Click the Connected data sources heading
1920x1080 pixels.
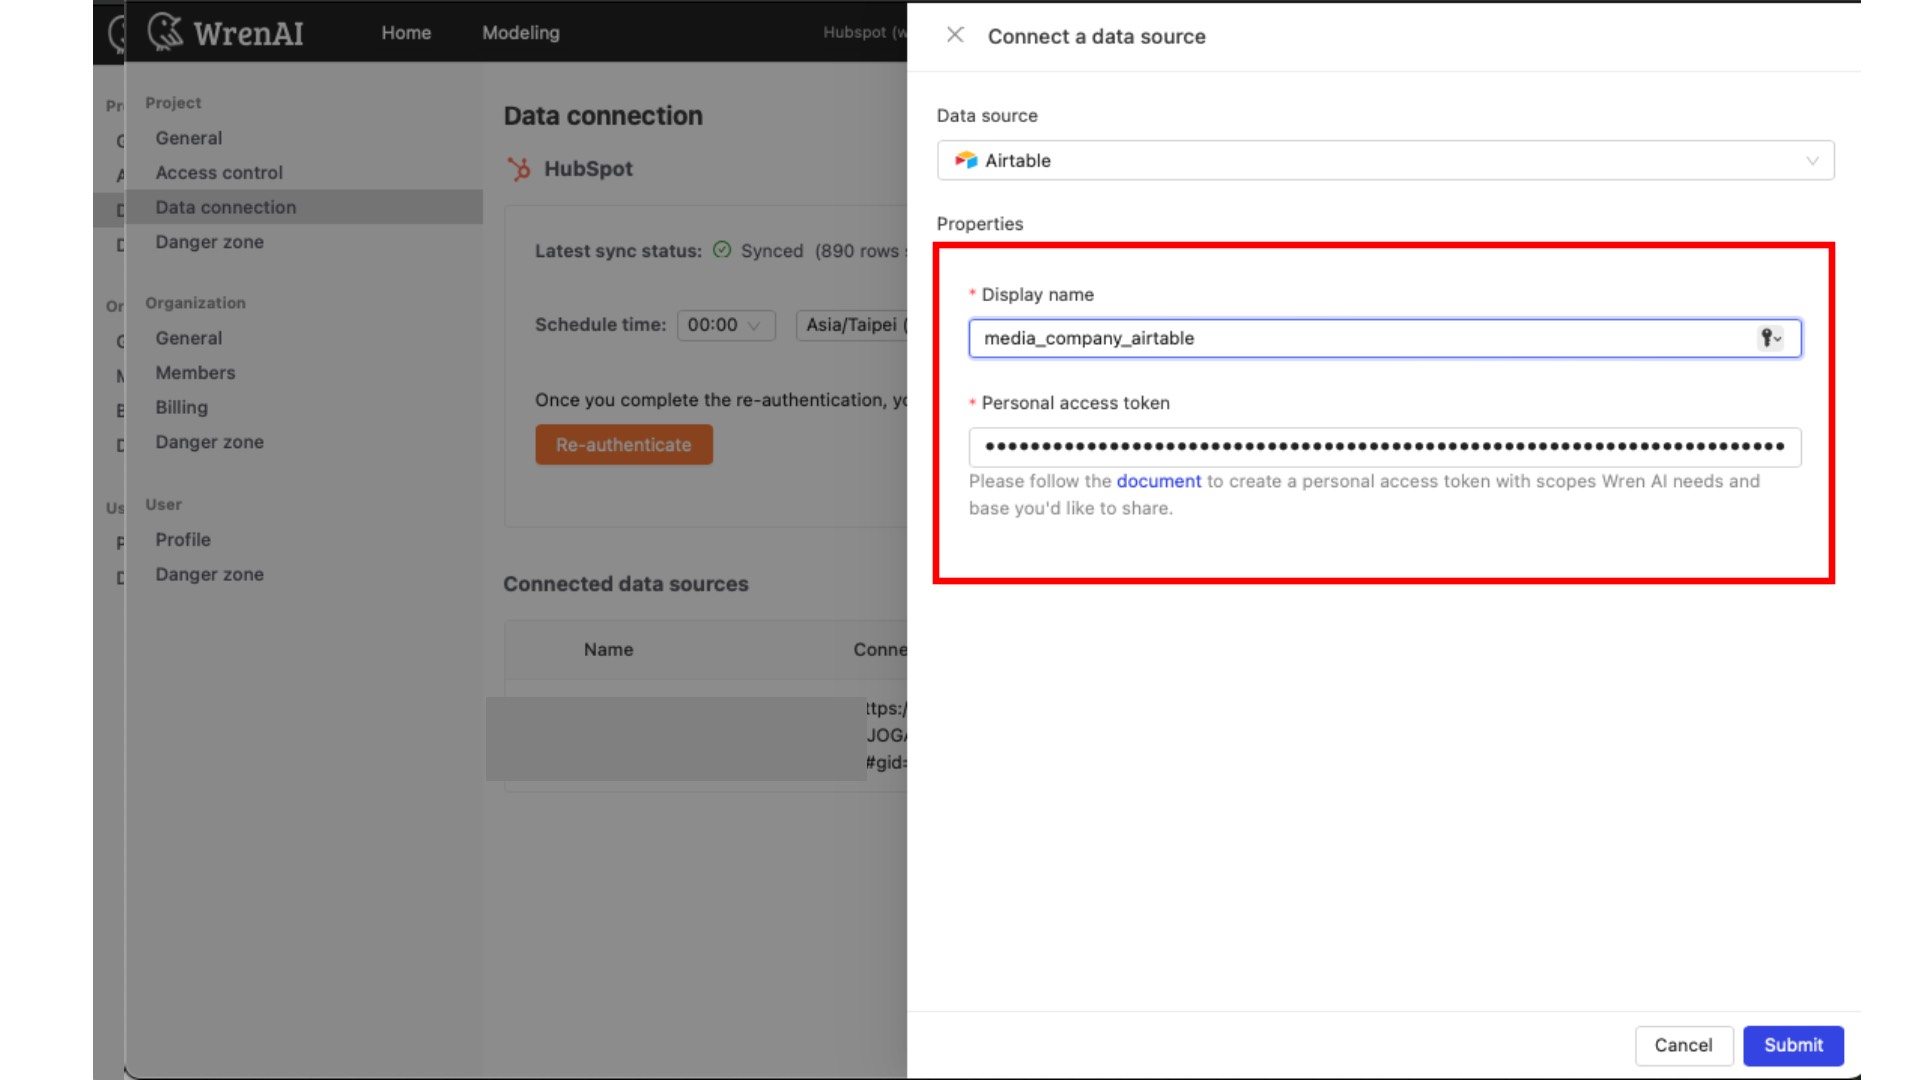tap(625, 584)
